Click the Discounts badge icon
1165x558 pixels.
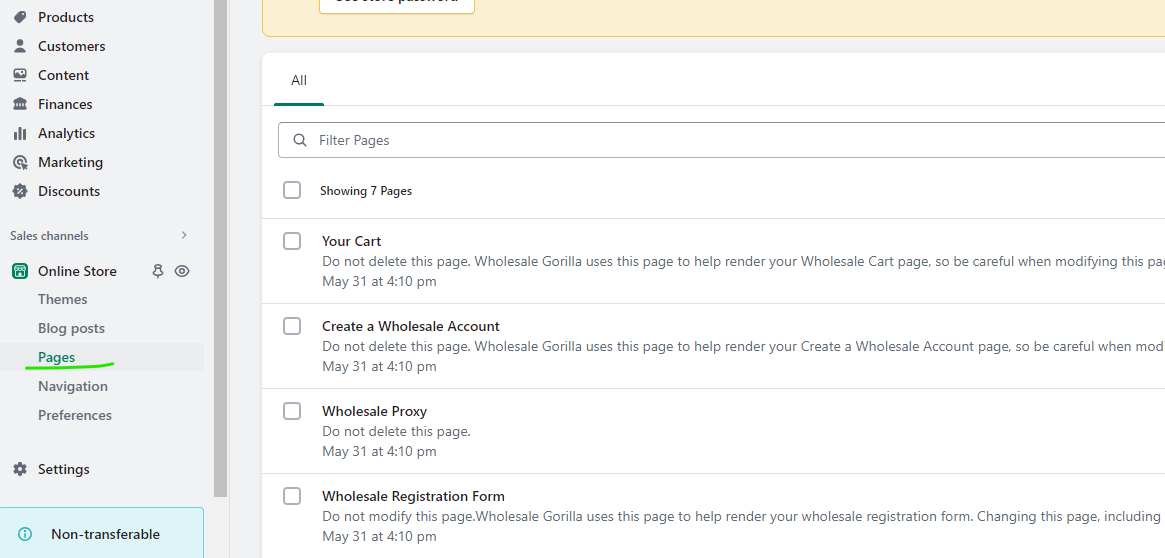(x=20, y=191)
